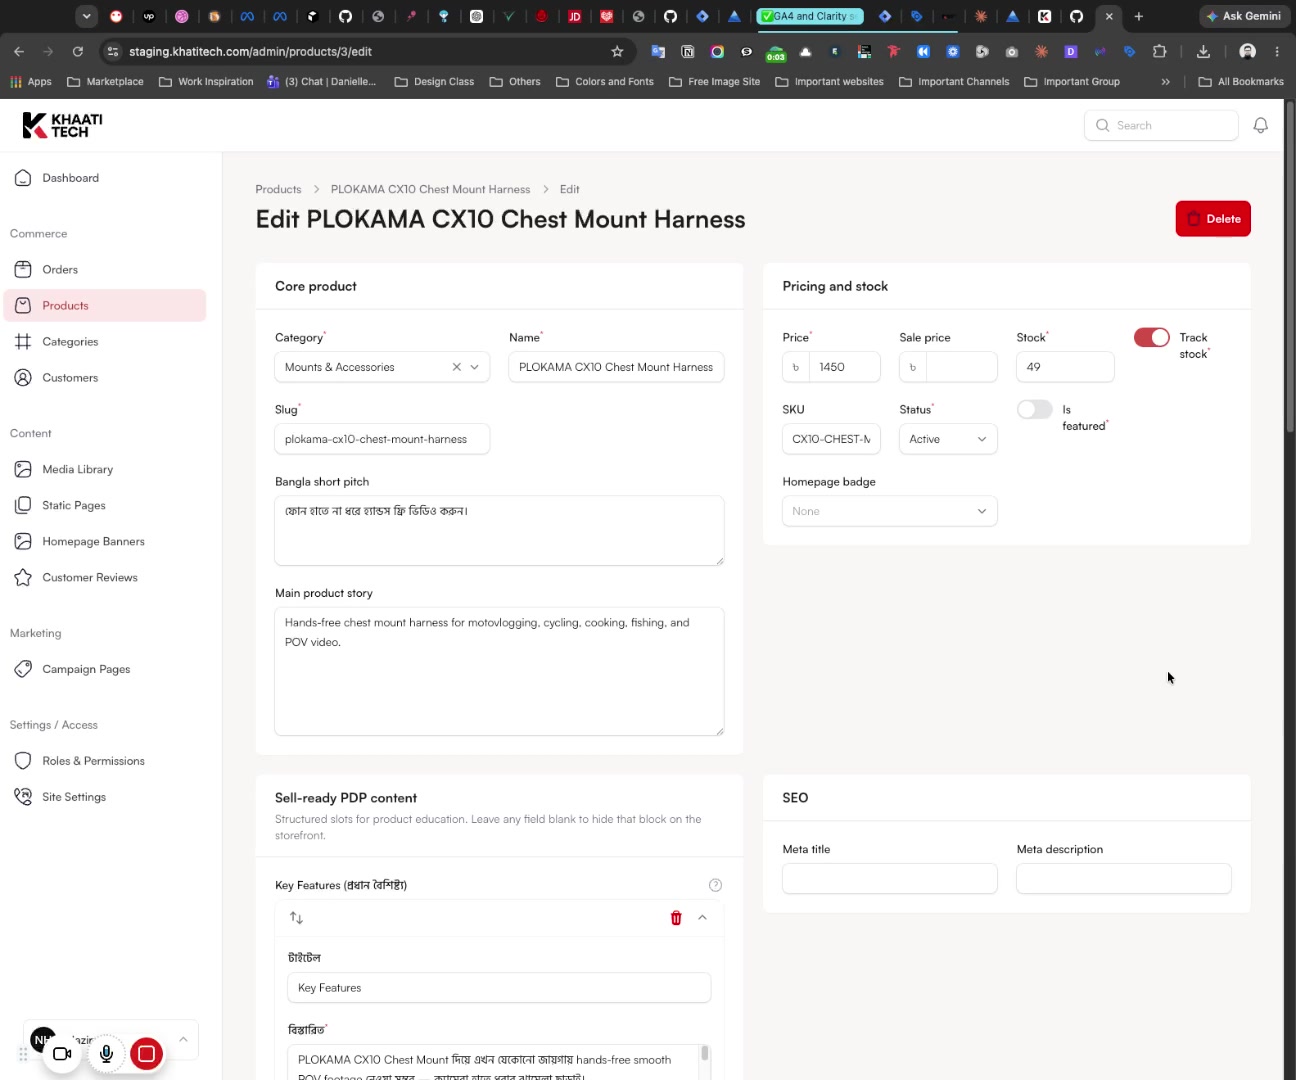The image size is (1296, 1080).
Task: Open the Free Image Site bookmarks folder
Action: click(714, 82)
